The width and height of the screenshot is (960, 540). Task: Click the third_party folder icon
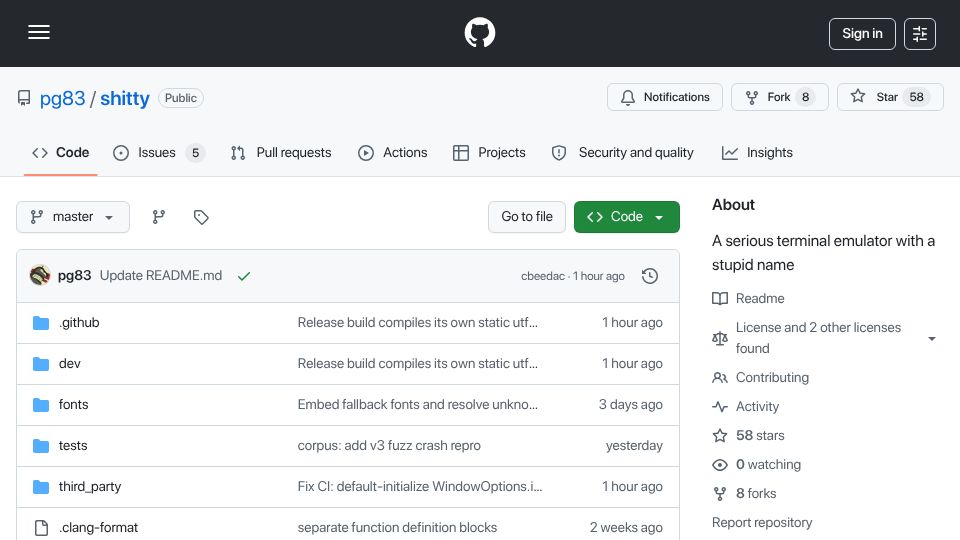coord(41,487)
